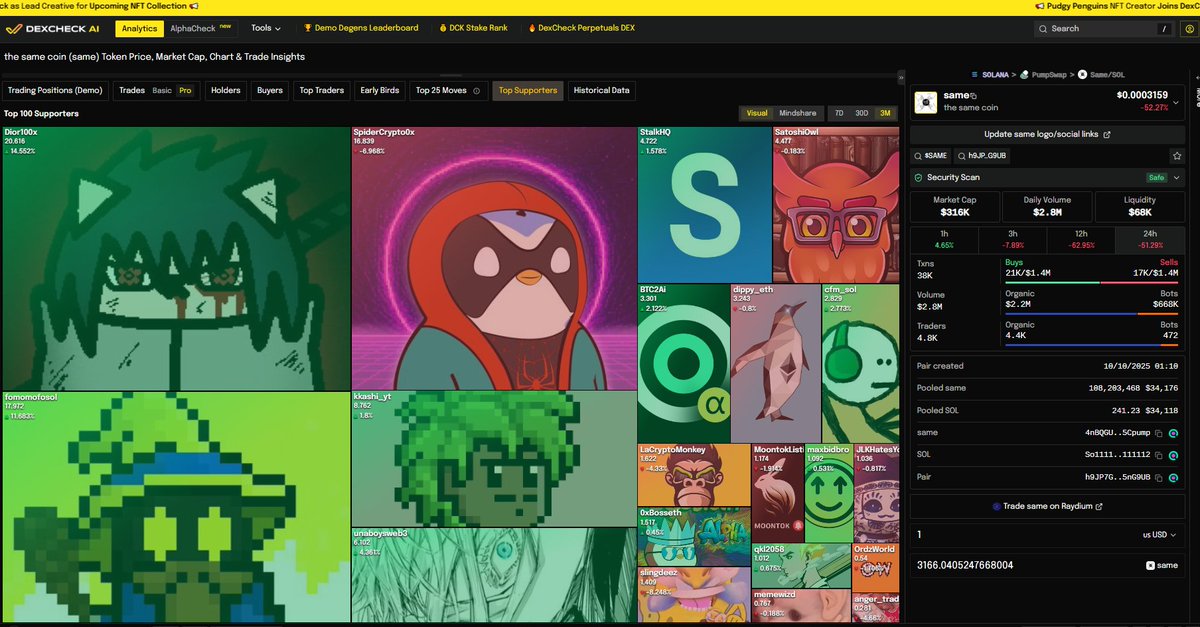This screenshot has width=1200, height=627.
Task: Open explorer icon for SOL row
Action: click(1174, 455)
